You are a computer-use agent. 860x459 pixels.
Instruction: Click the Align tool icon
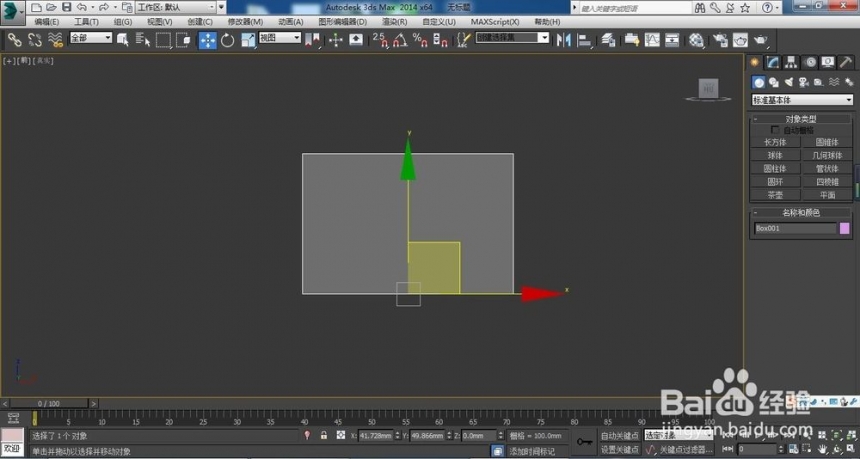click(x=585, y=40)
